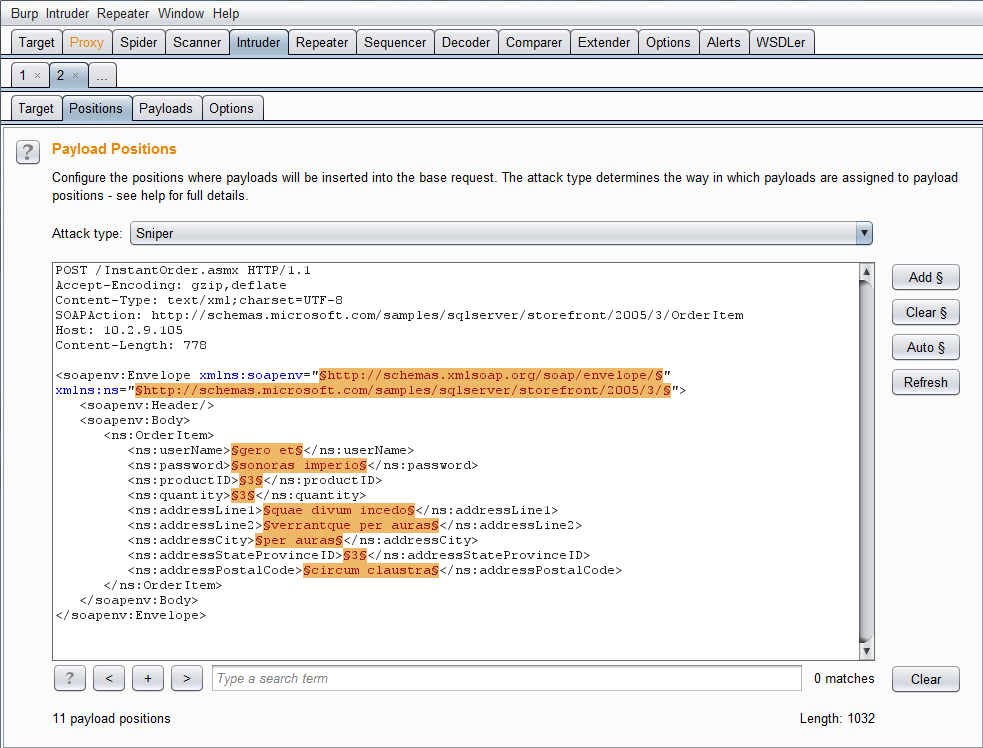Open the Repeater menu

point(123,13)
